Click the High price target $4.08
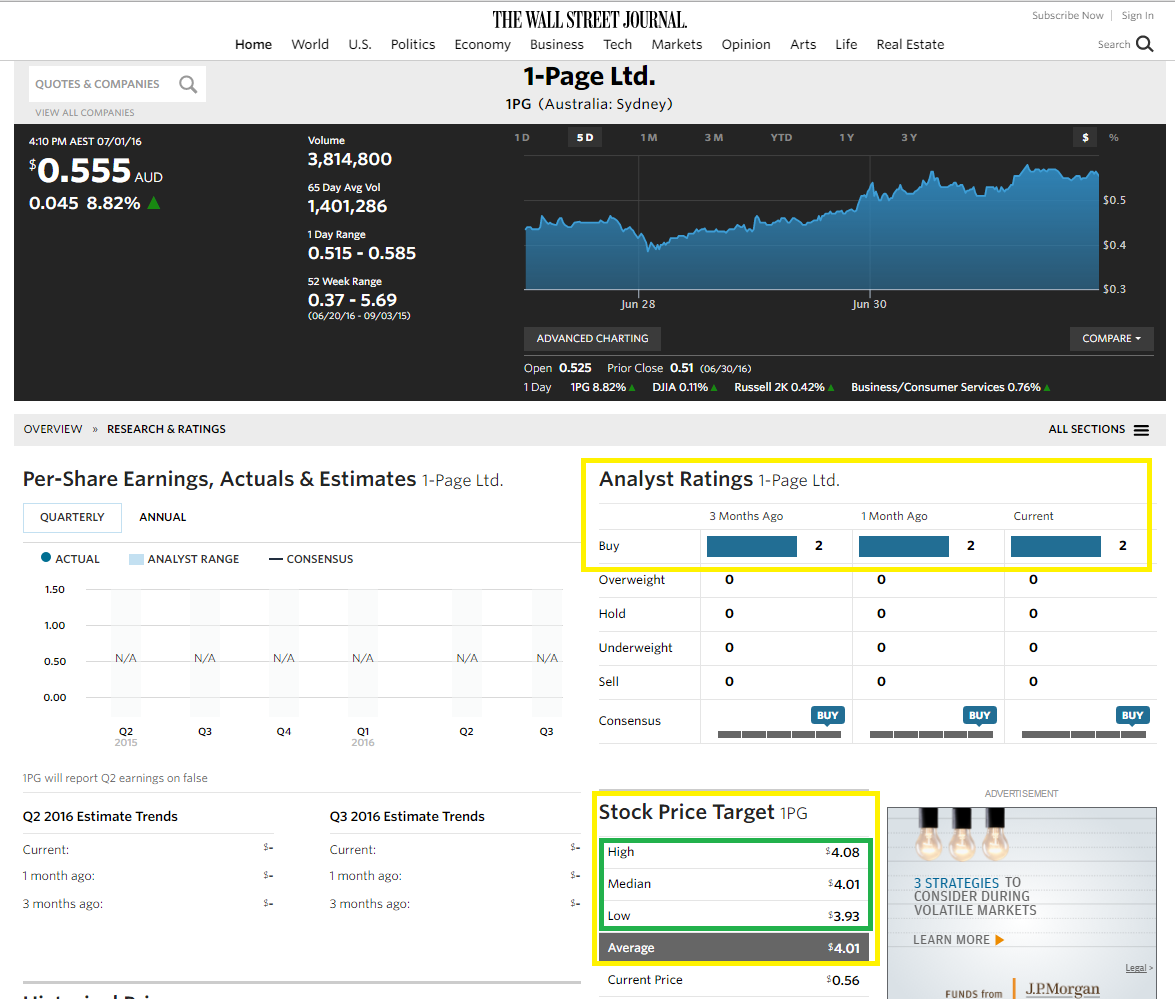This screenshot has height=999, width=1175. (x=842, y=853)
